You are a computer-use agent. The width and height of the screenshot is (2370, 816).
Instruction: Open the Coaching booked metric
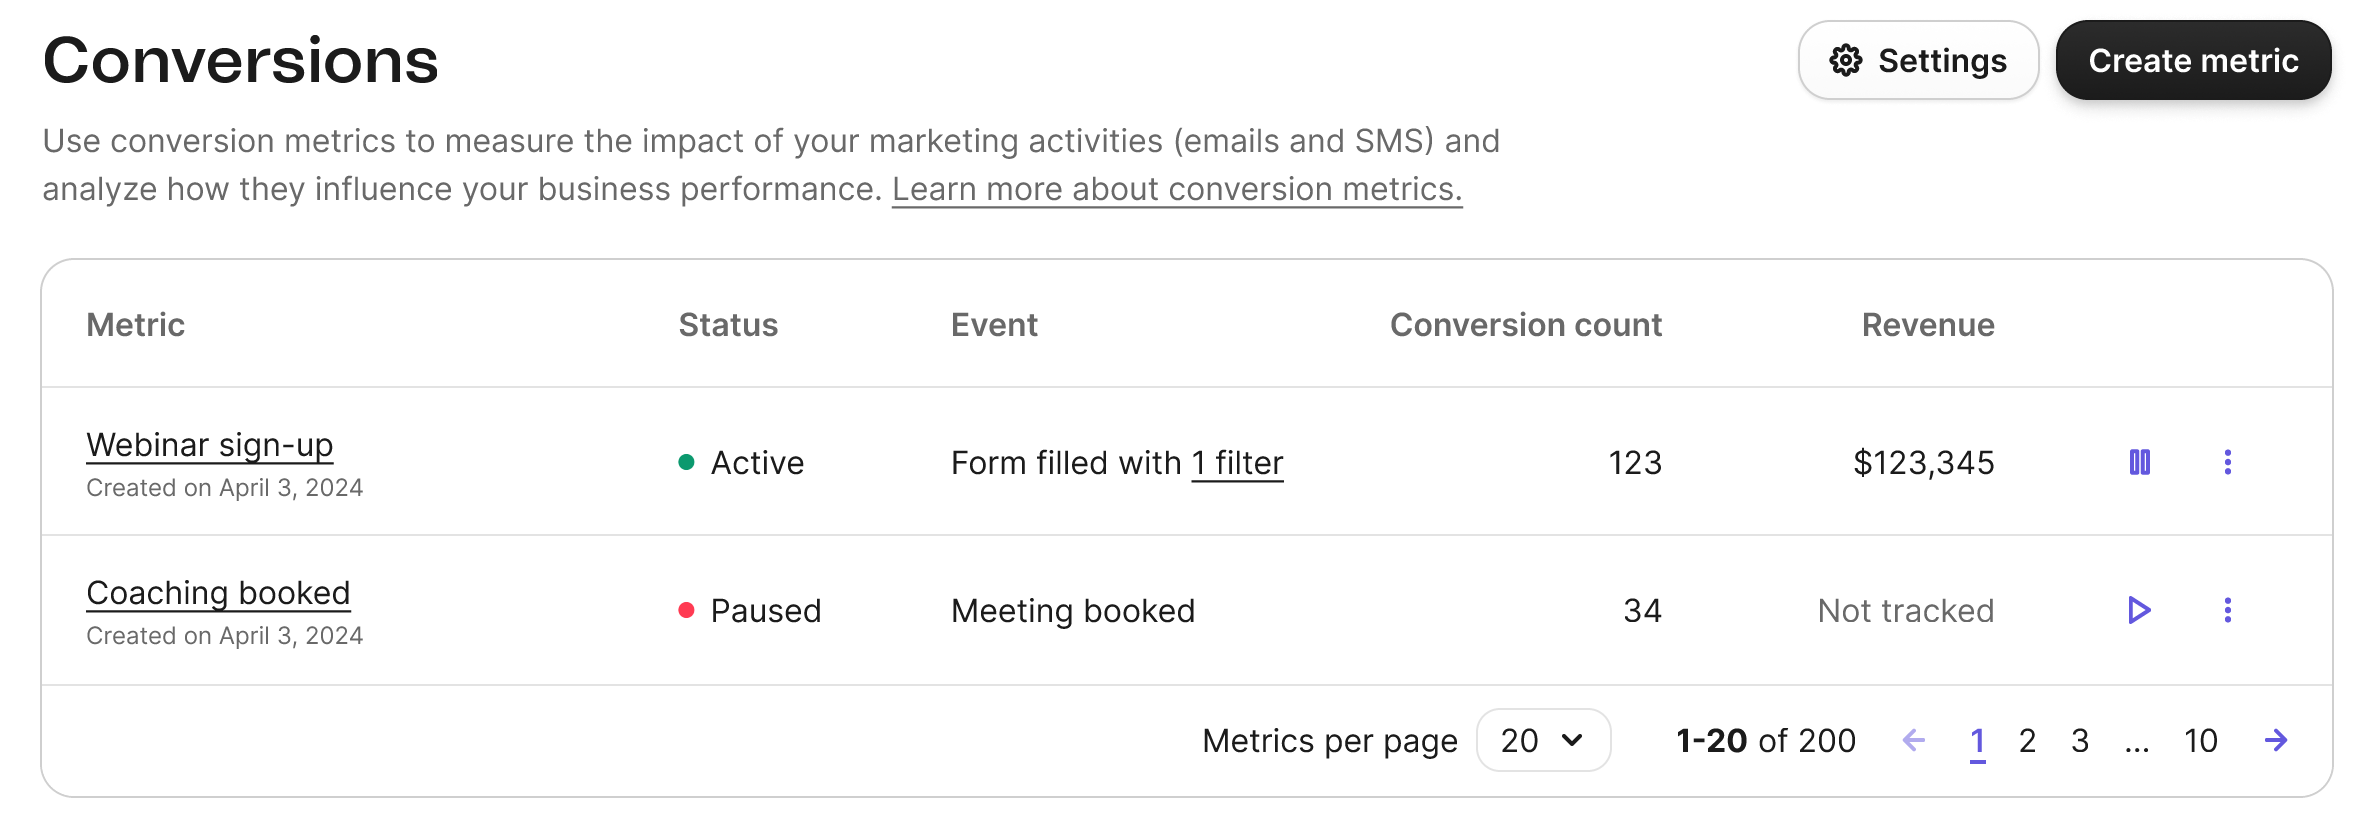tap(217, 592)
